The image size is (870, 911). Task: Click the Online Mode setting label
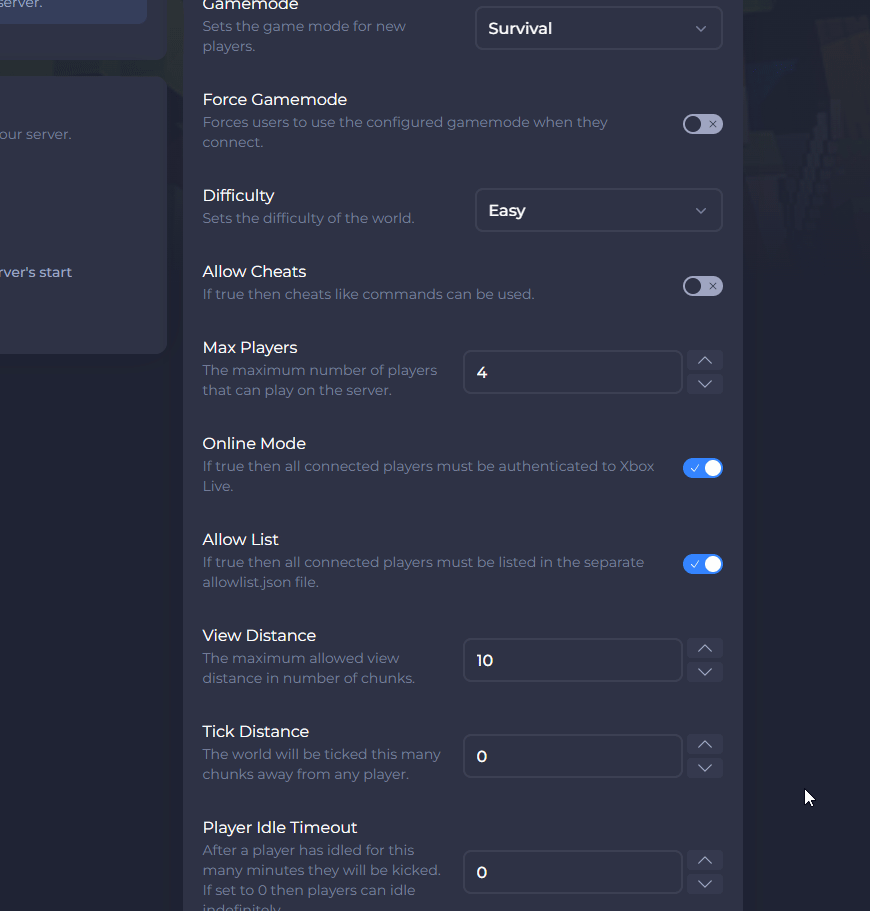coord(254,444)
